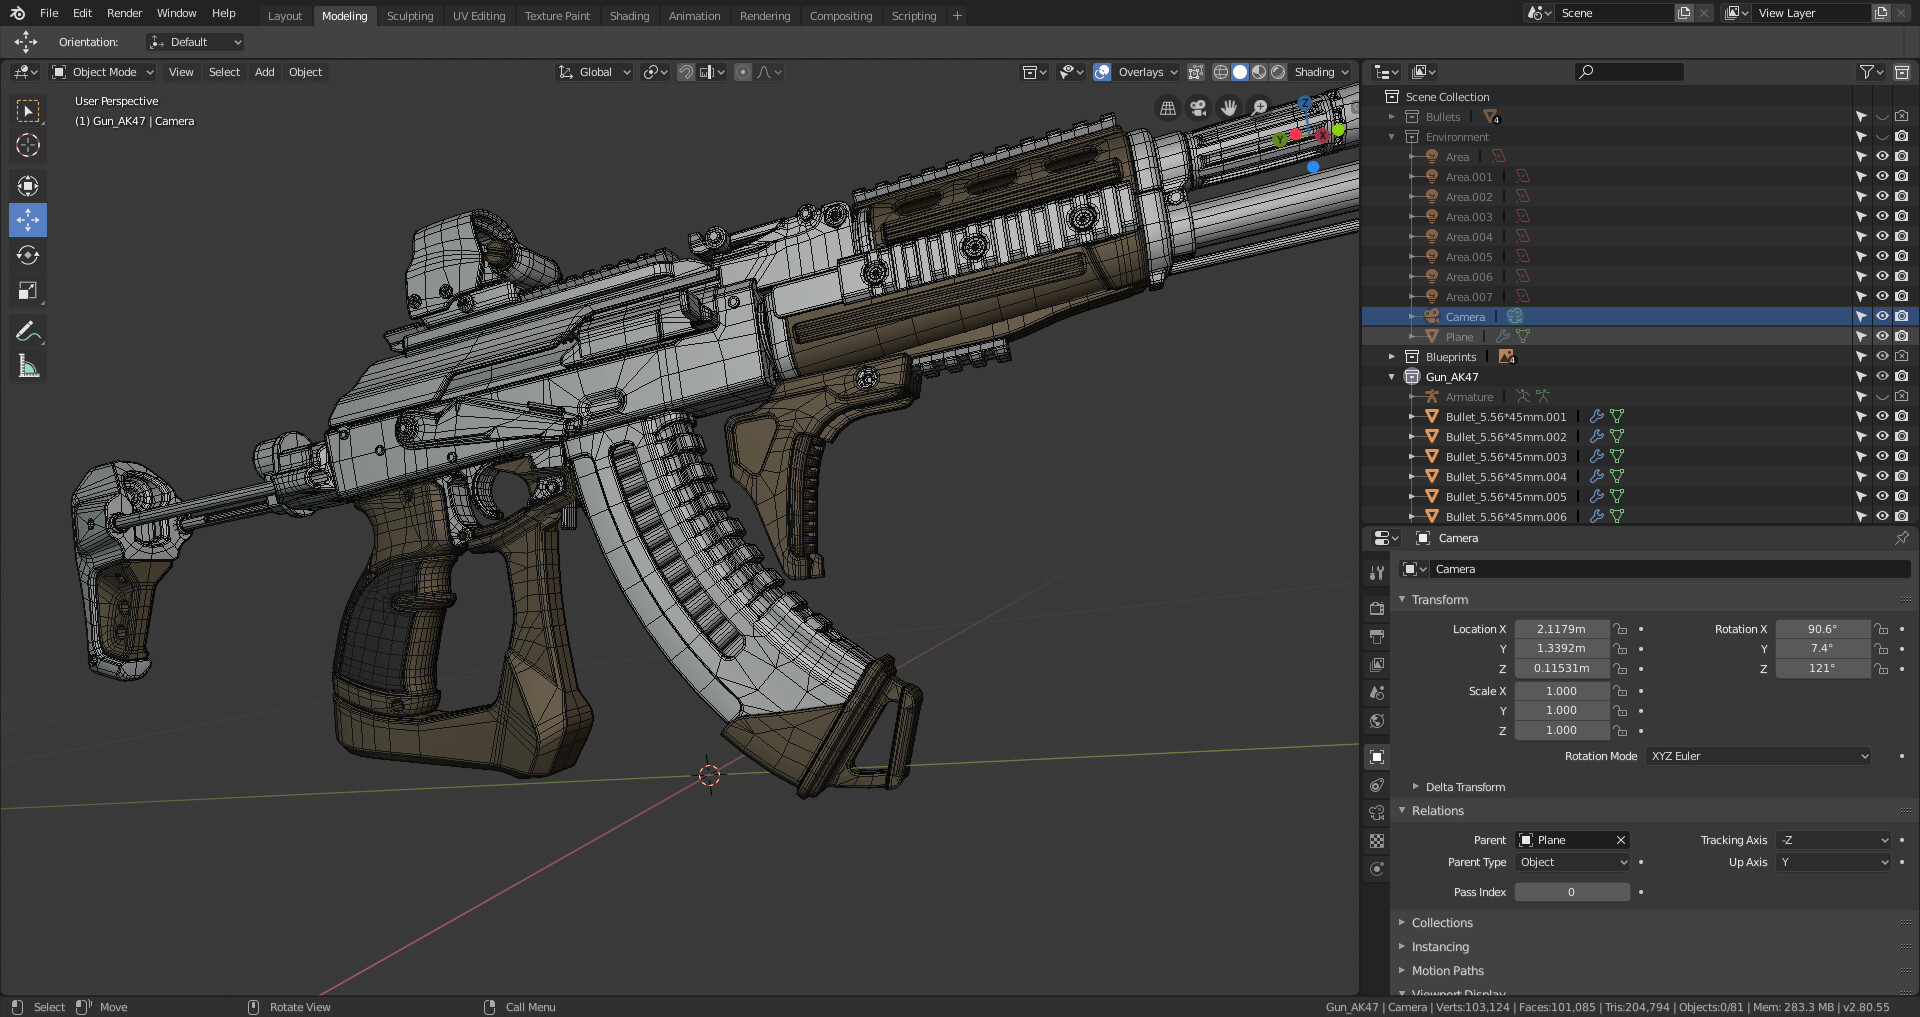Image resolution: width=1920 pixels, height=1017 pixels.
Task: Toggle viewport overlays on or off
Action: [x=1102, y=72]
